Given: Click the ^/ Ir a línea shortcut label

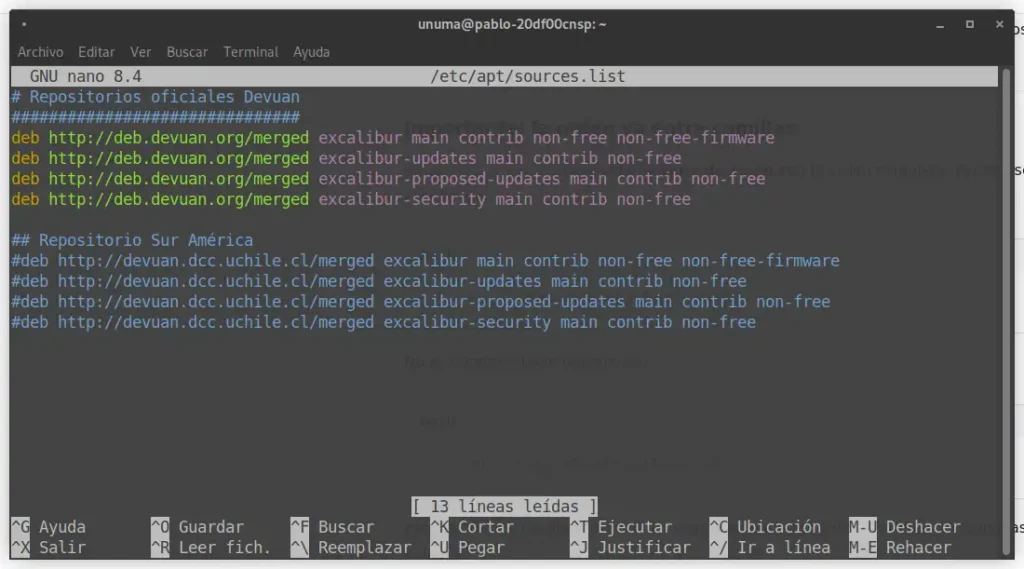Looking at the screenshot, I should tap(770, 547).
